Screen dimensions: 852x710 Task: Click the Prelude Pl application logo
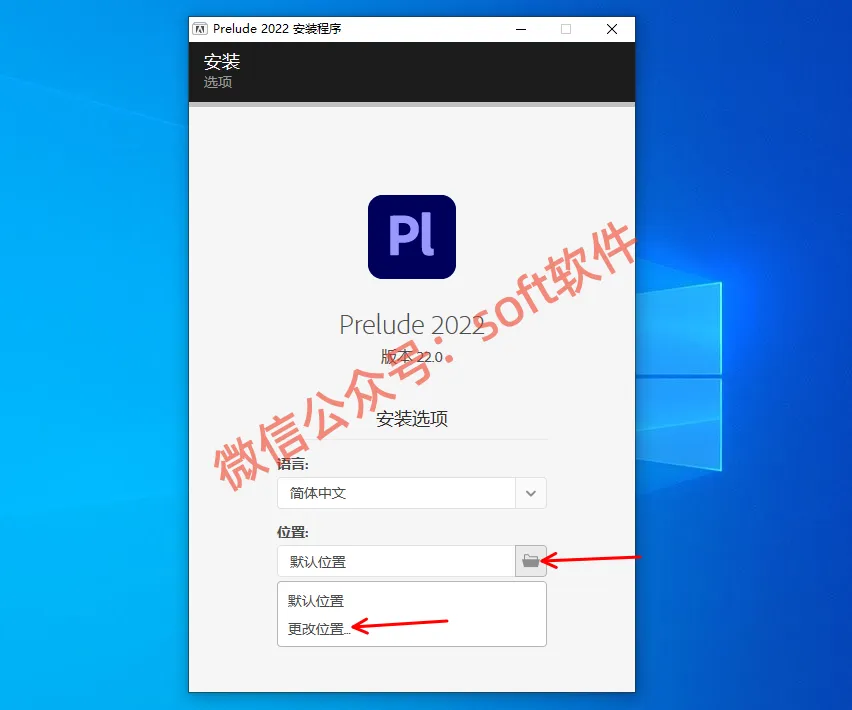point(412,237)
